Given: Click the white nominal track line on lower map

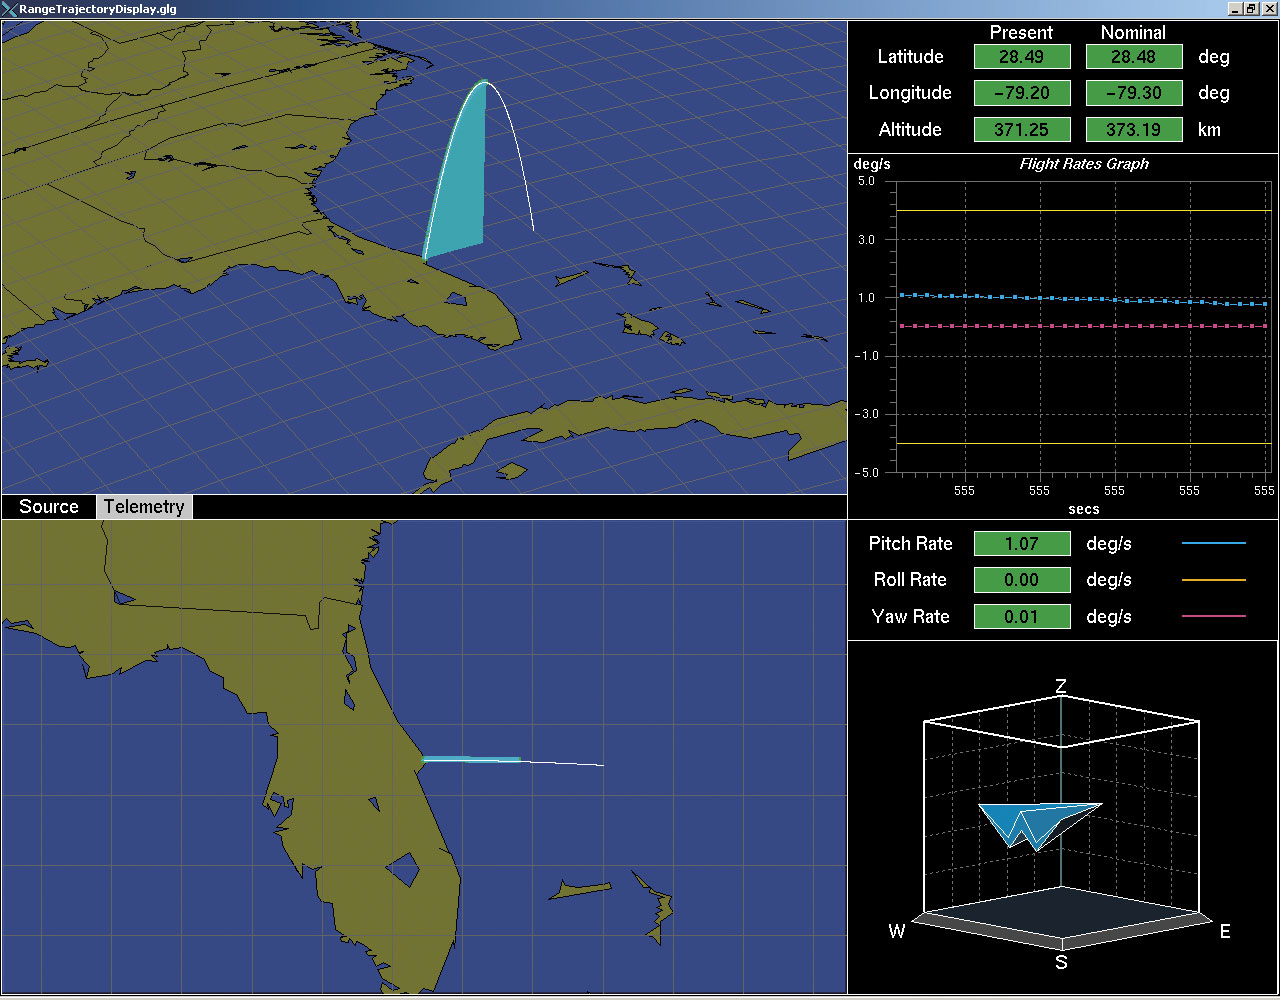Looking at the screenshot, I should coord(563,764).
